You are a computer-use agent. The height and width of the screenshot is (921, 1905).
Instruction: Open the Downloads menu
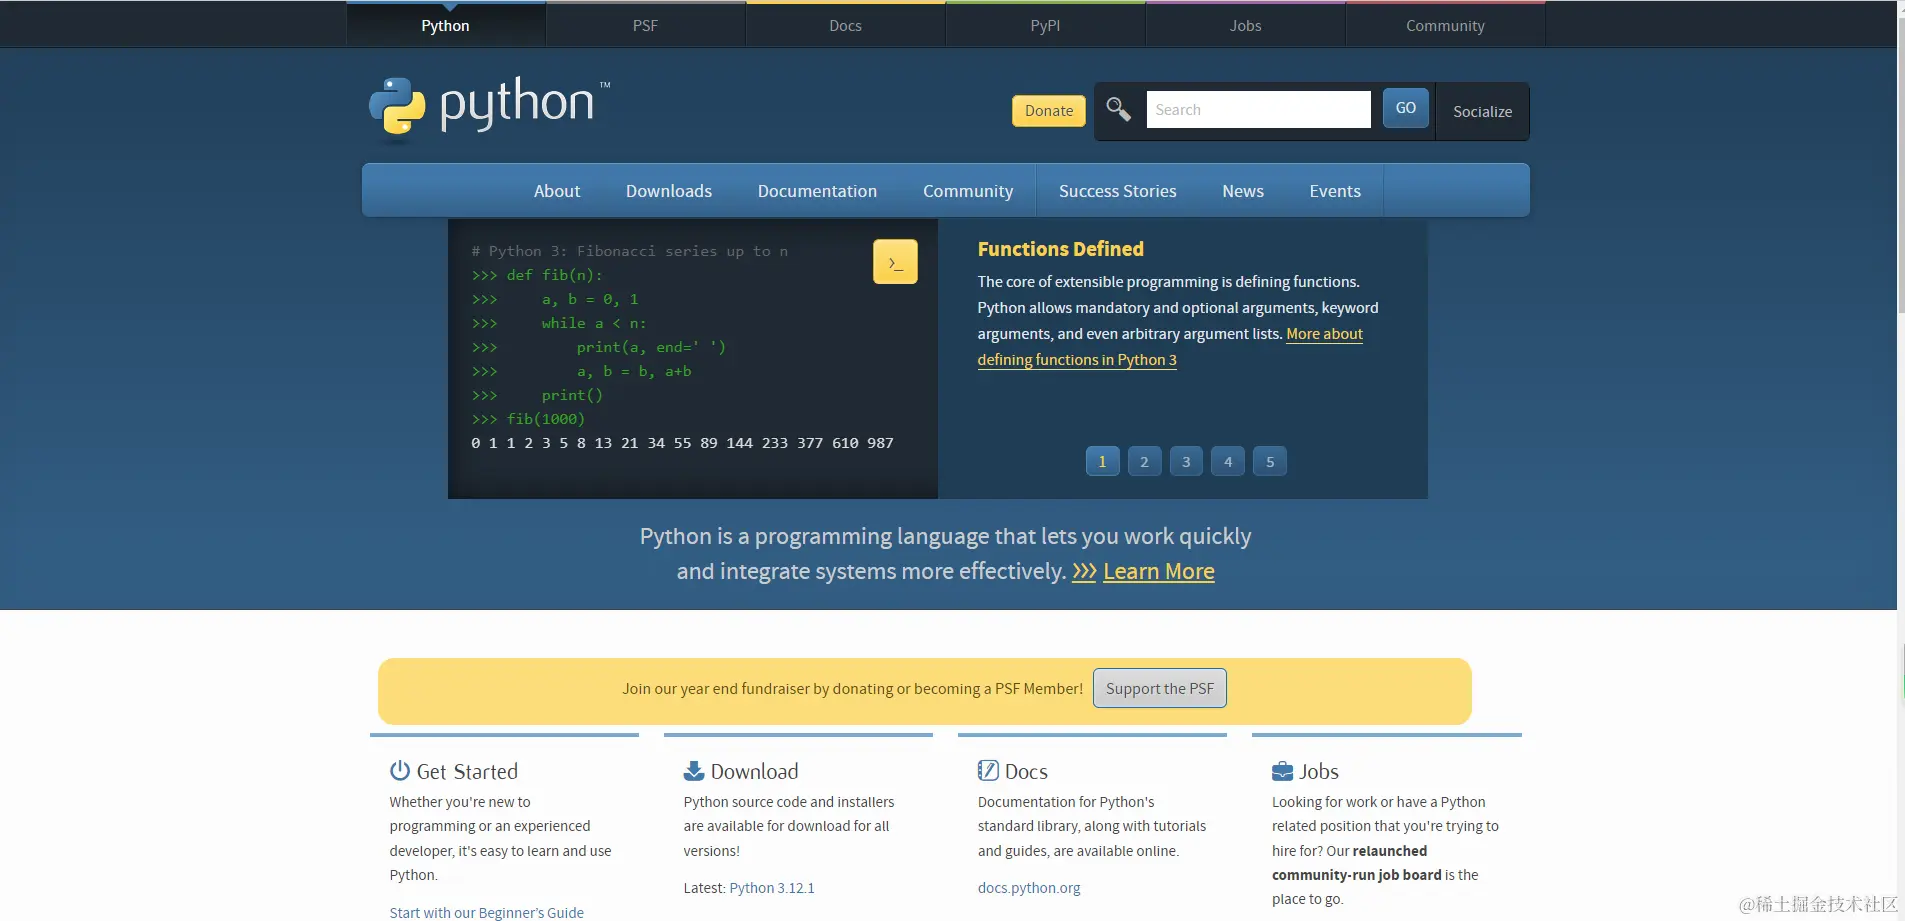click(669, 191)
